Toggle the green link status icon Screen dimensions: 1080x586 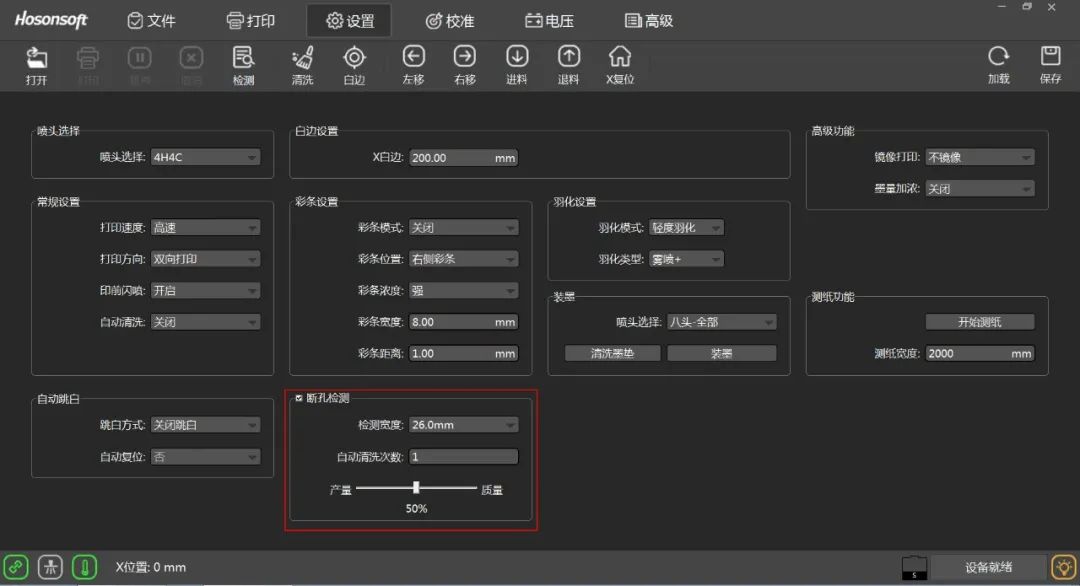(x=16, y=567)
